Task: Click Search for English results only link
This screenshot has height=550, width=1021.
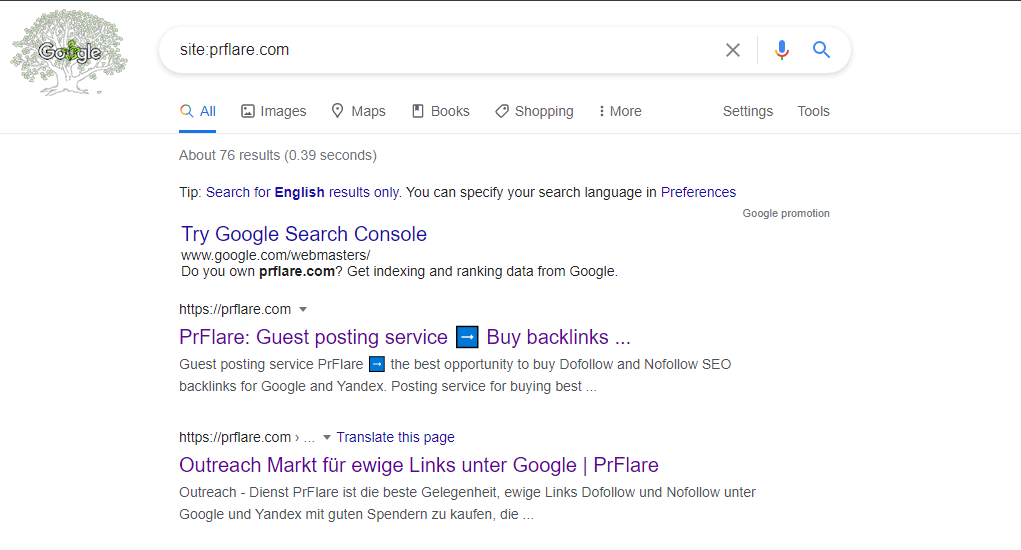Action: click(303, 193)
